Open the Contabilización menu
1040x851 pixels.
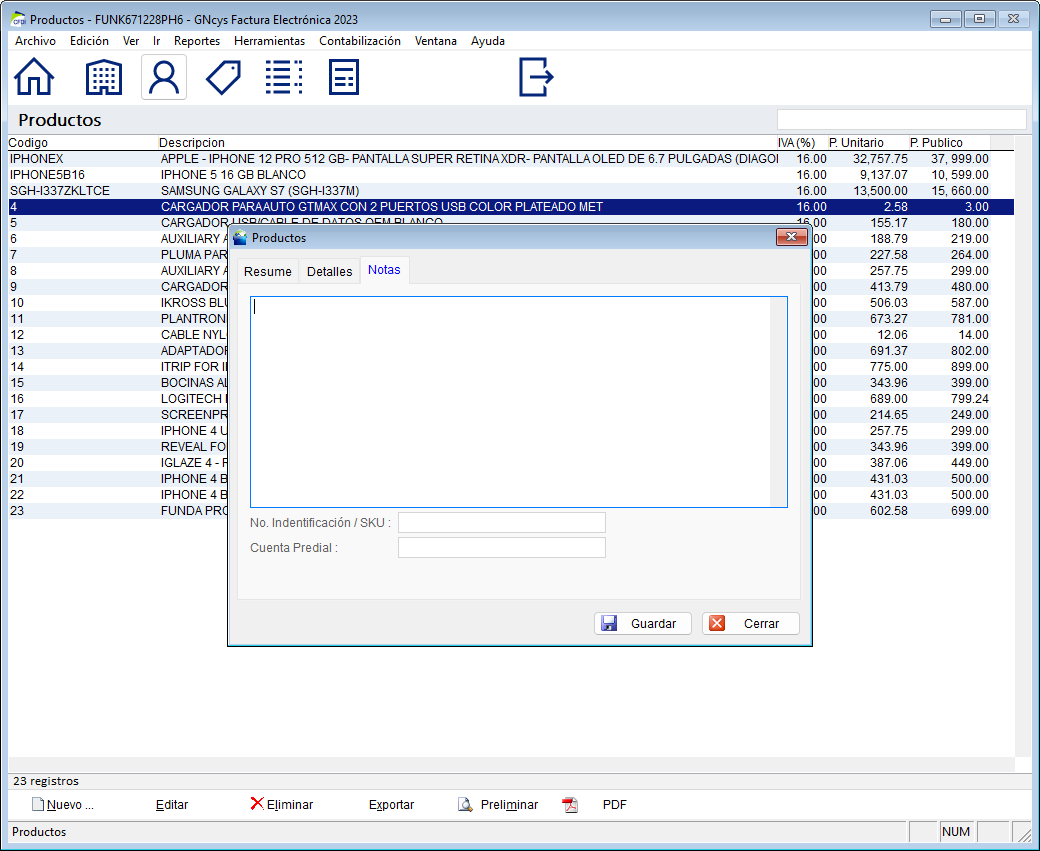click(x=359, y=40)
